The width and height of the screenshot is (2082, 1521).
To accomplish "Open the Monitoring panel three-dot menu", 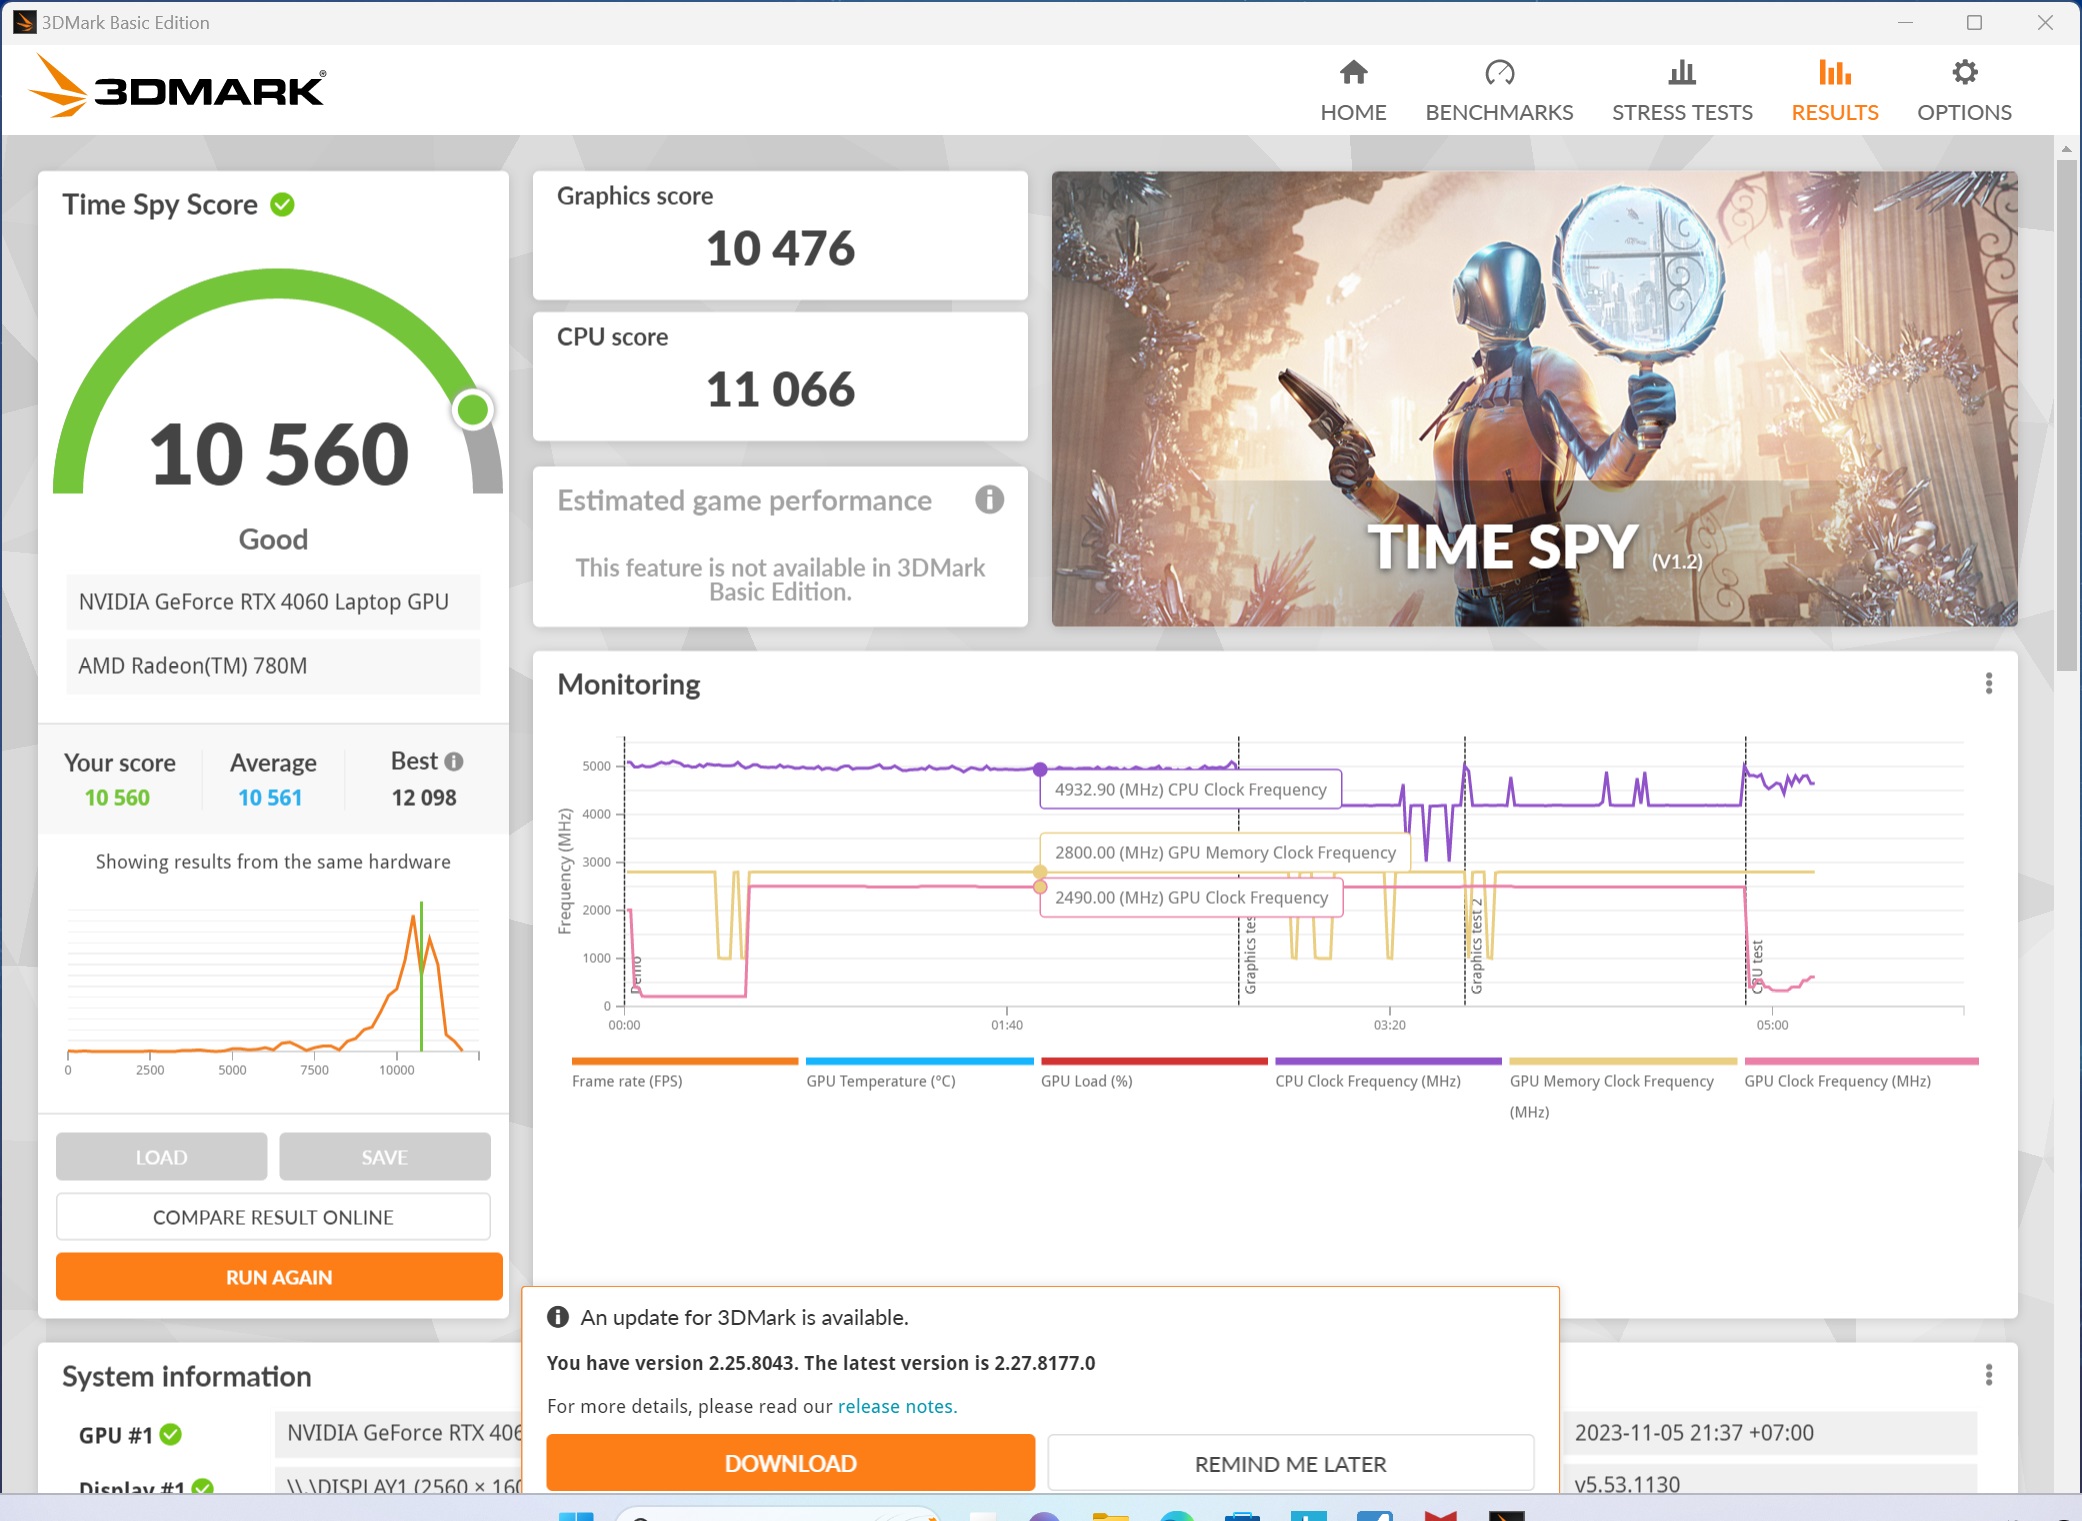I will 1988,683.
